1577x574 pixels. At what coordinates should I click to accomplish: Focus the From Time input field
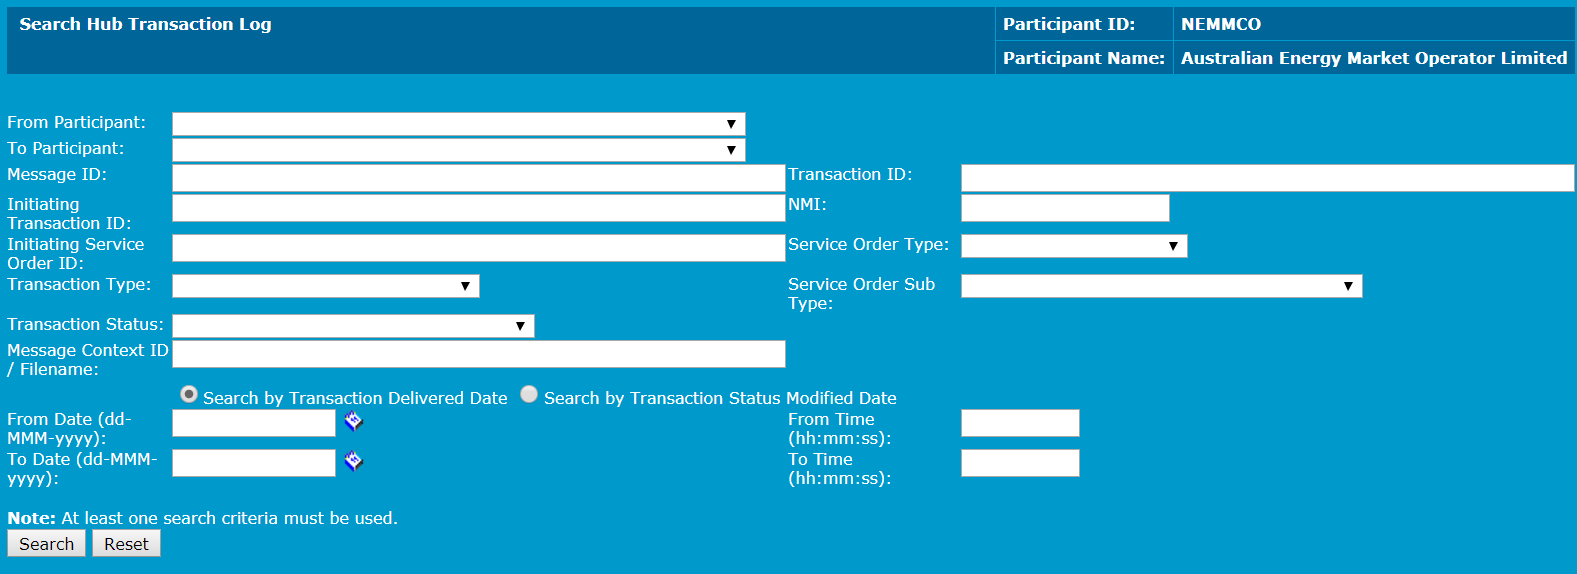pyautogui.click(x=1020, y=423)
